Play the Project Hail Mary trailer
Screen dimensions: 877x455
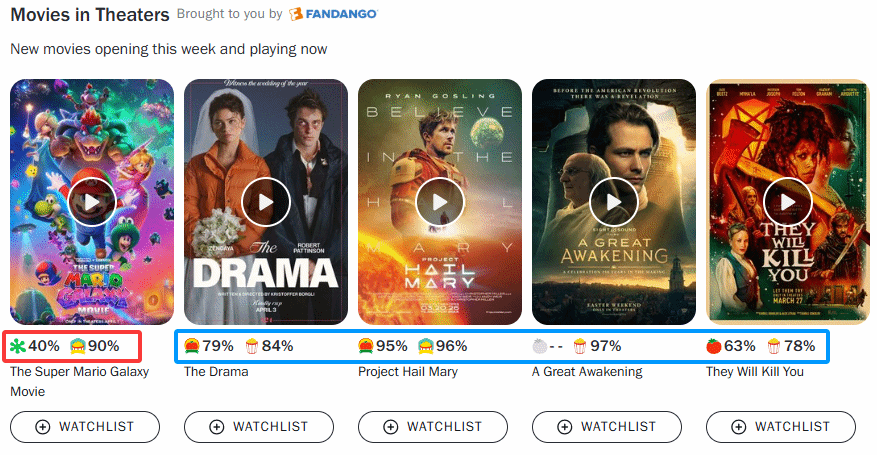click(x=440, y=203)
